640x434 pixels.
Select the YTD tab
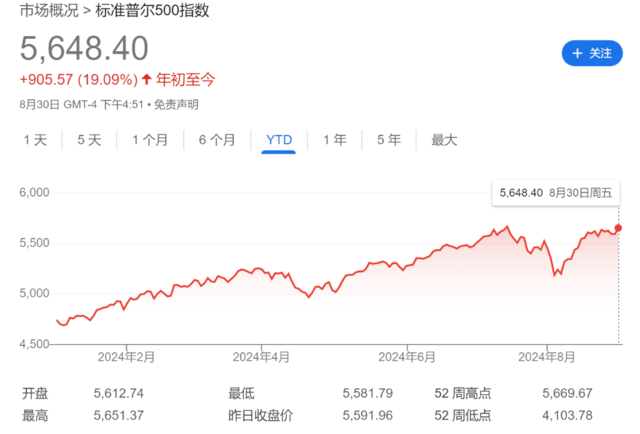pyautogui.click(x=279, y=140)
